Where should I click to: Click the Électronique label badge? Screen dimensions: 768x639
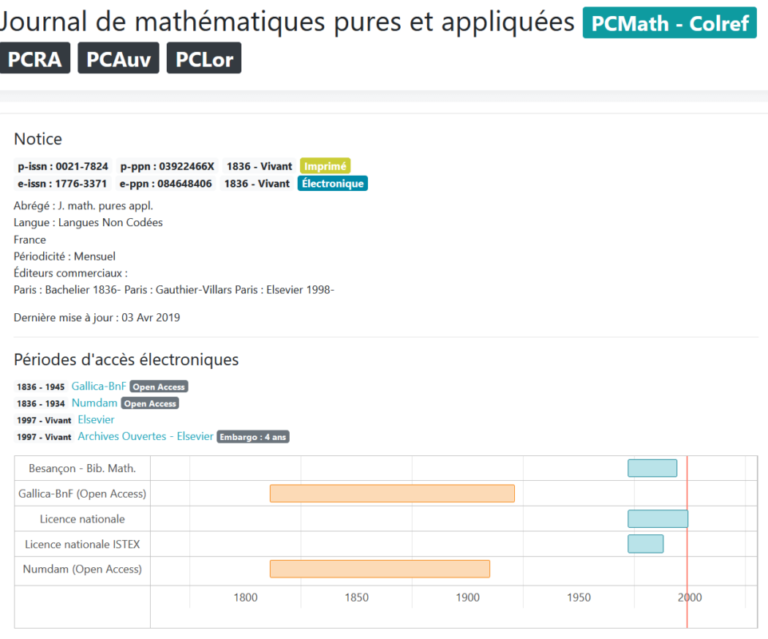333,183
